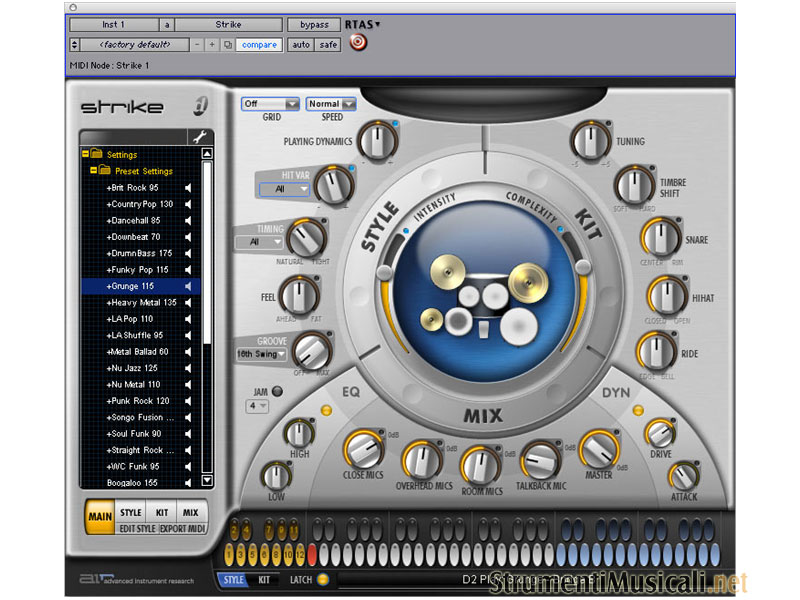Switch to the Mix page tab

pyautogui.click(x=190, y=513)
